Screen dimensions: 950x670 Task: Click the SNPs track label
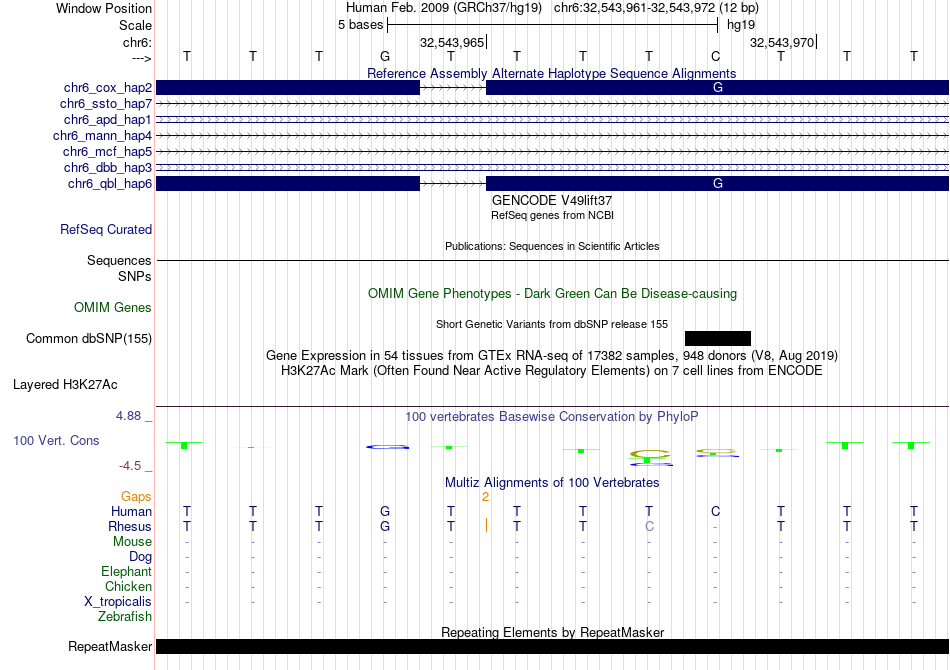point(135,276)
